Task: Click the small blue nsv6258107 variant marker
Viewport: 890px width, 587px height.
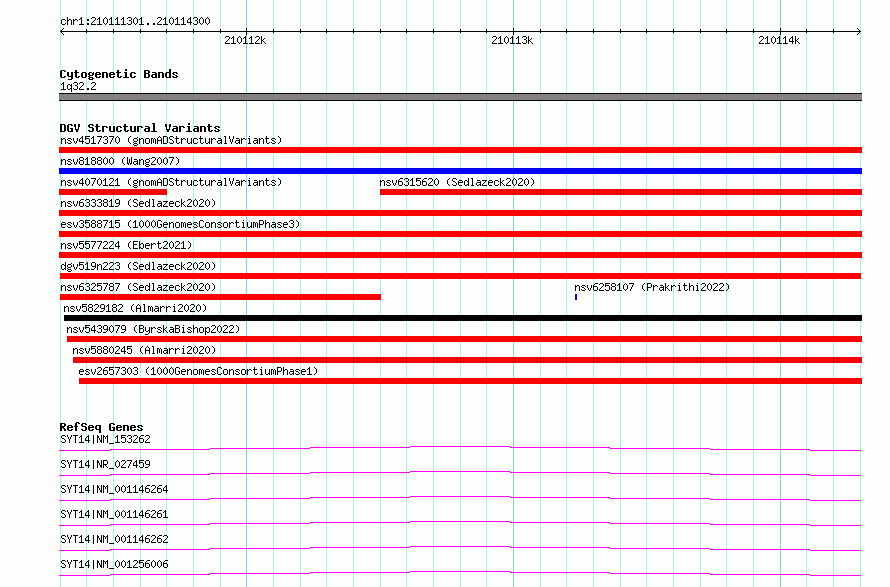Action: tap(576, 297)
